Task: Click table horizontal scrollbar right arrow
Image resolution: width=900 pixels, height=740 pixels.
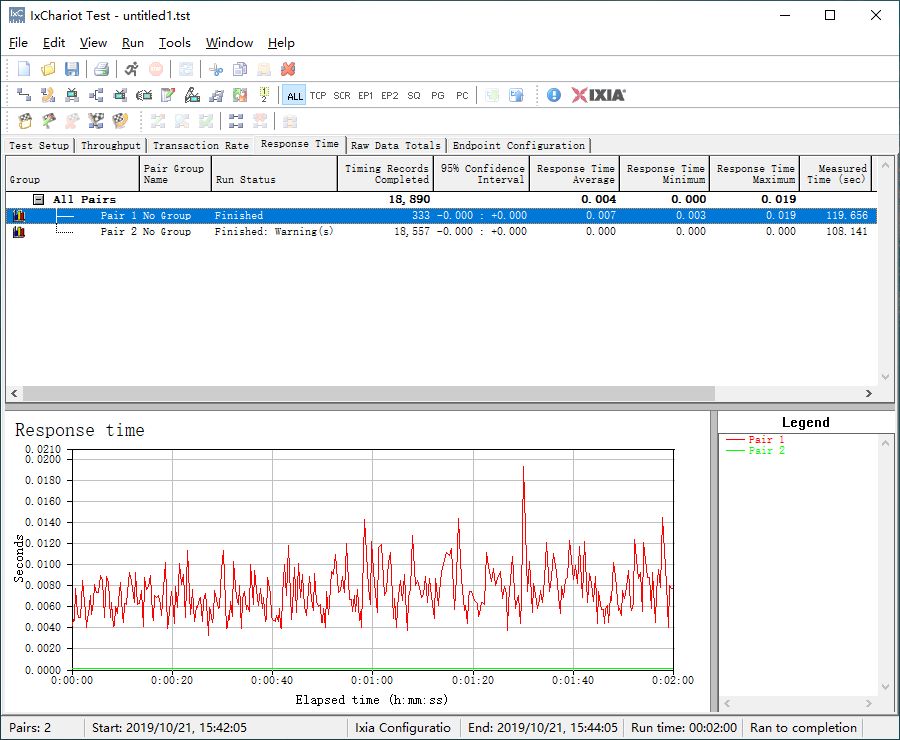Action: click(868, 393)
